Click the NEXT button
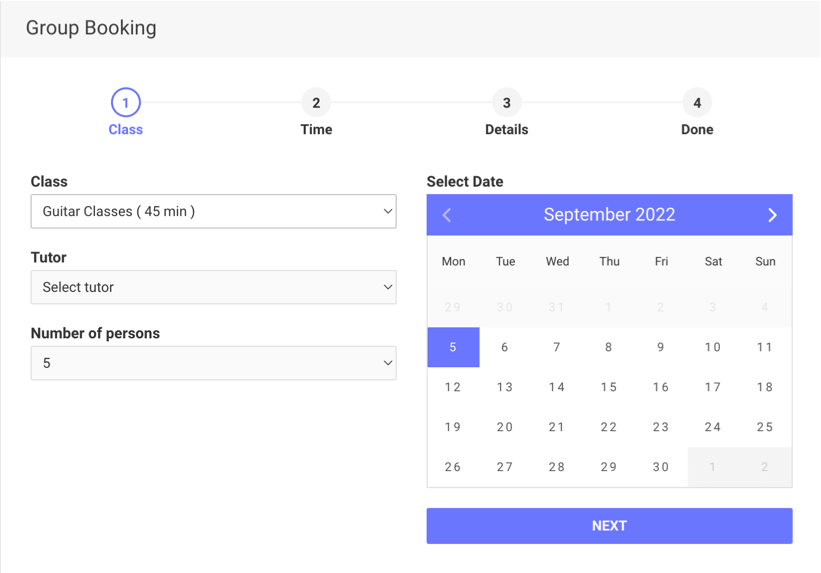The image size is (821, 573). (x=609, y=526)
